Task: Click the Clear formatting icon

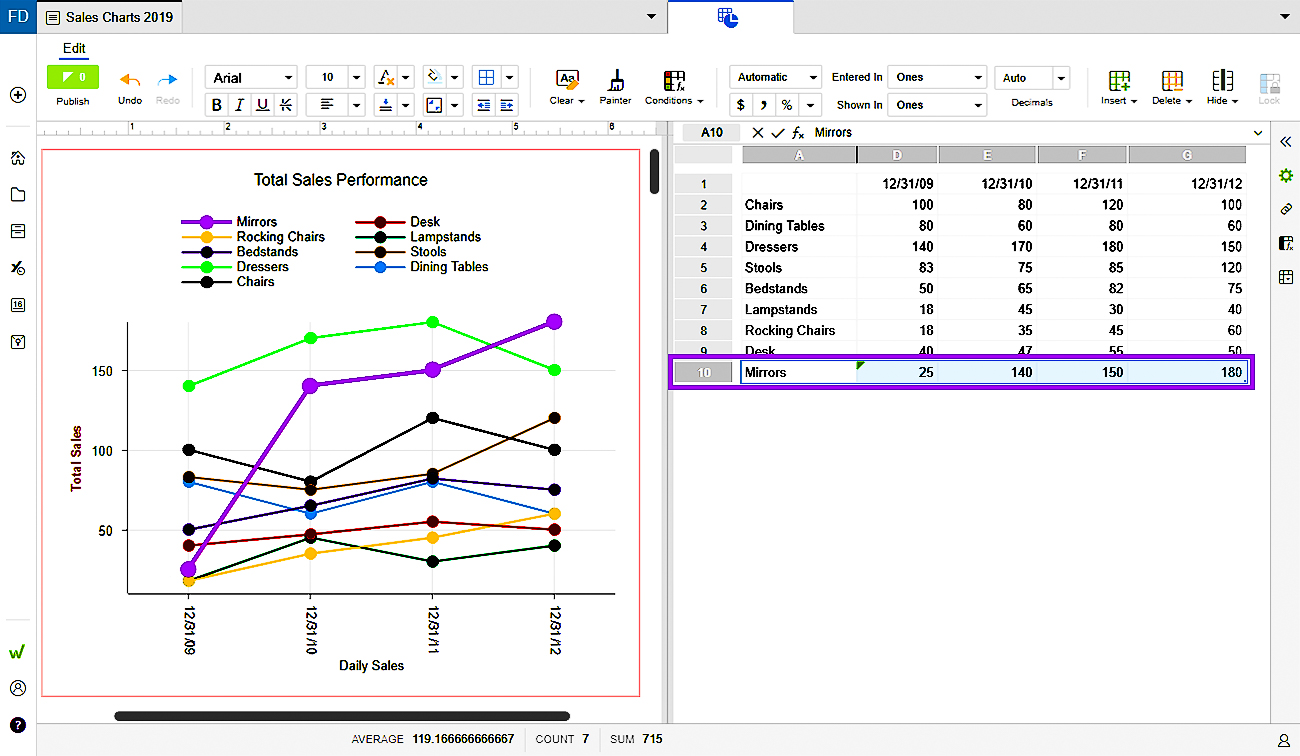Action: click(567, 81)
